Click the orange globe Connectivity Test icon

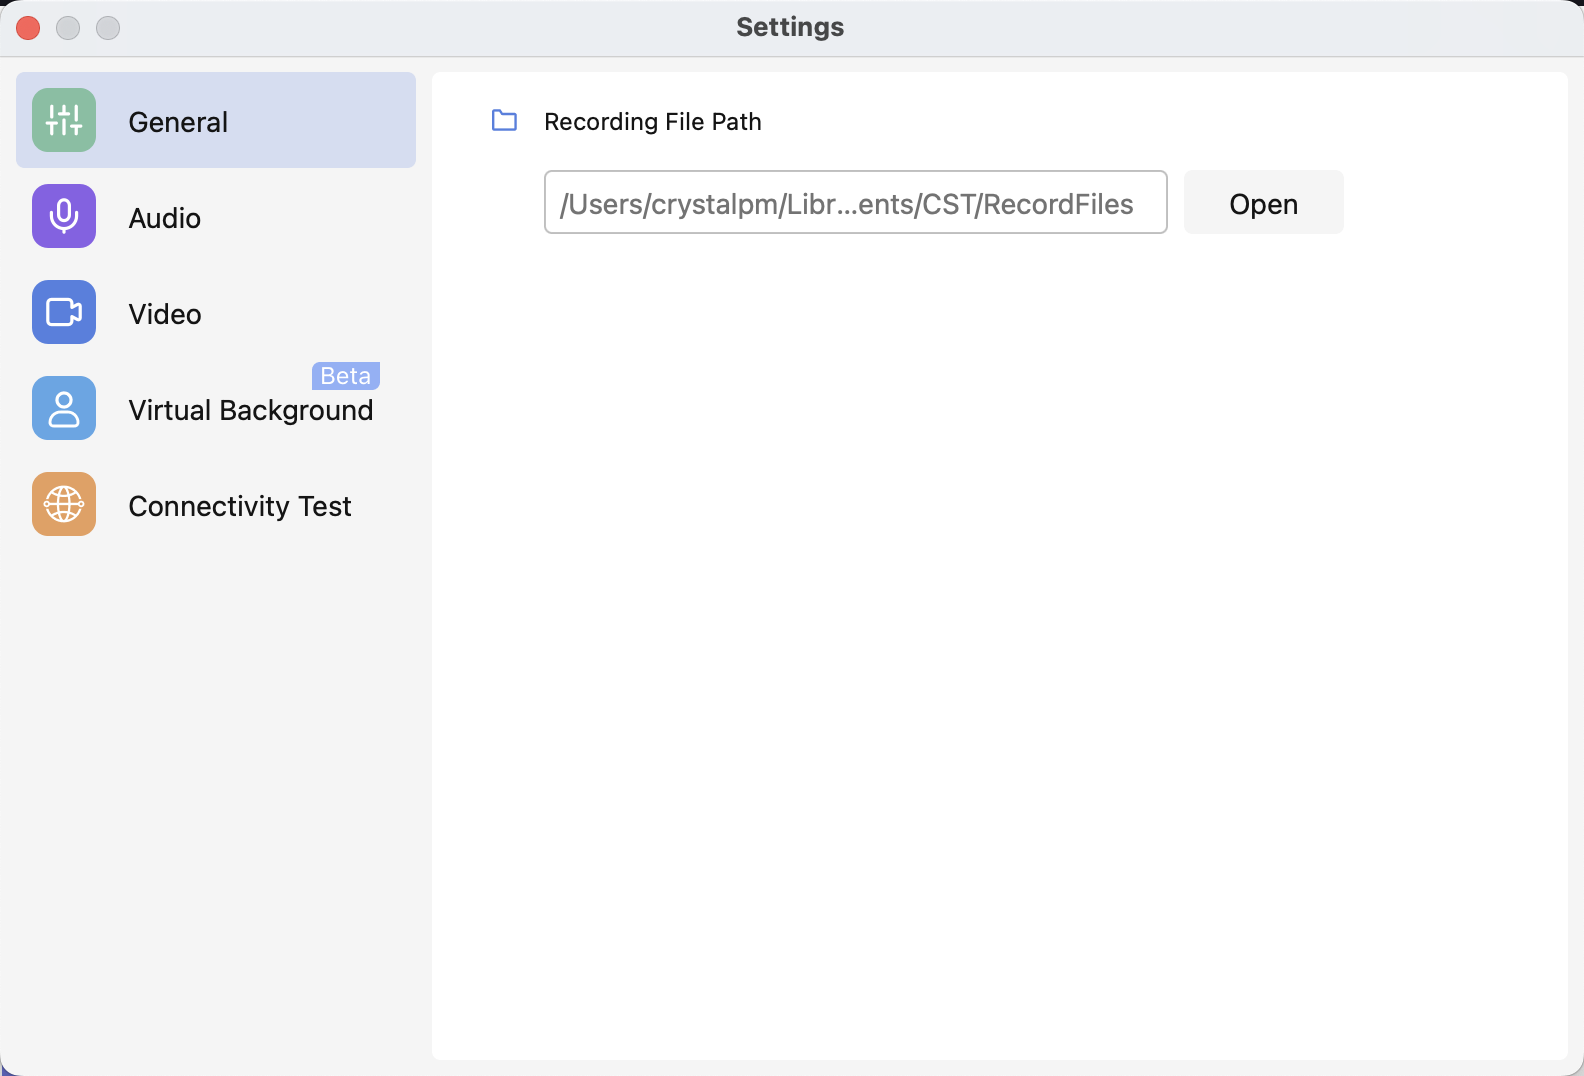[x=64, y=504]
